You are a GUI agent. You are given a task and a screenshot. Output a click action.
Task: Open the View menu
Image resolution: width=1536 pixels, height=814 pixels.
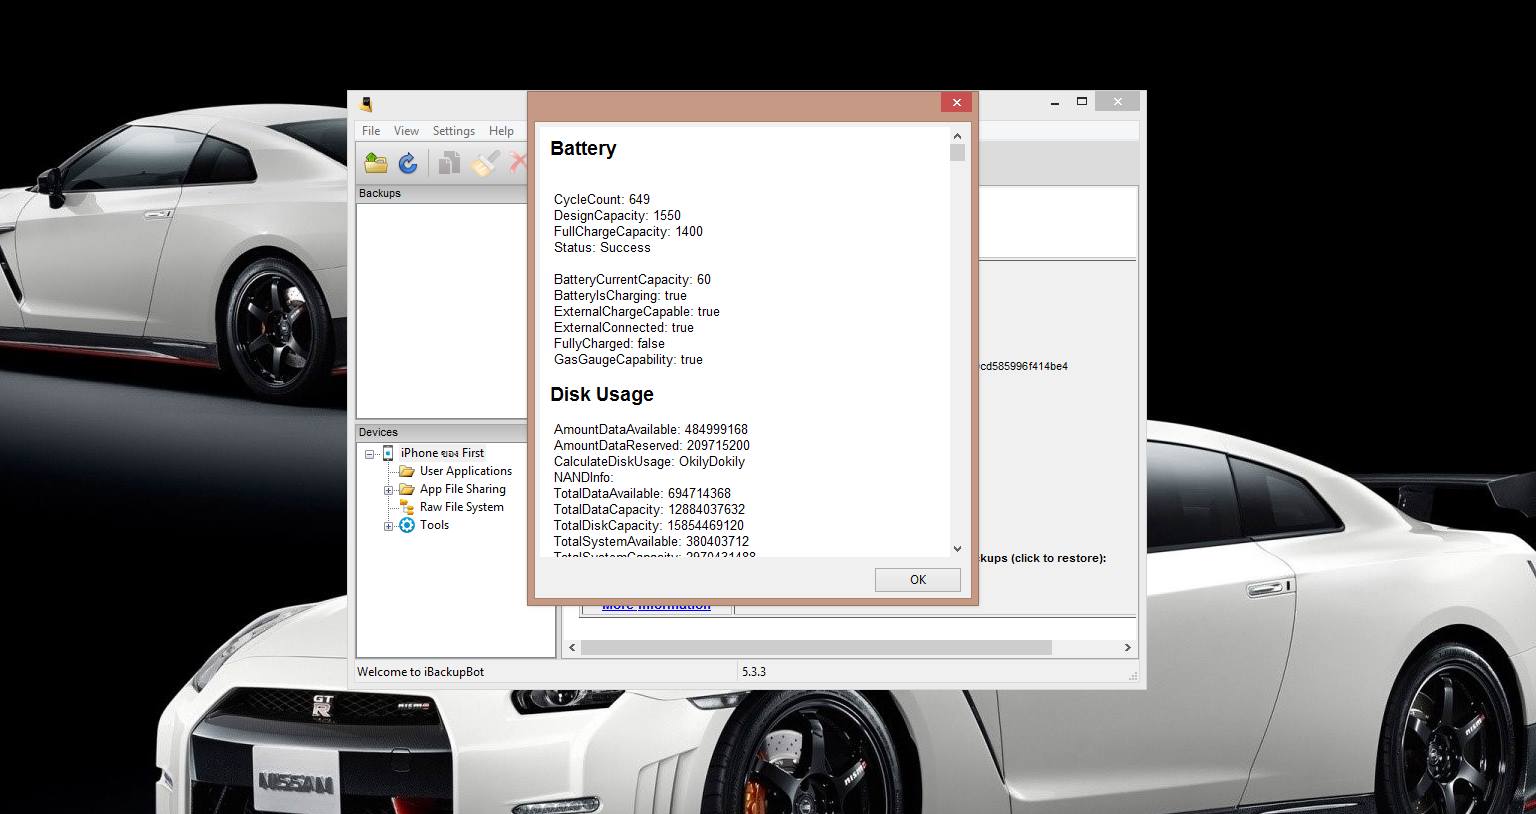(x=406, y=131)
